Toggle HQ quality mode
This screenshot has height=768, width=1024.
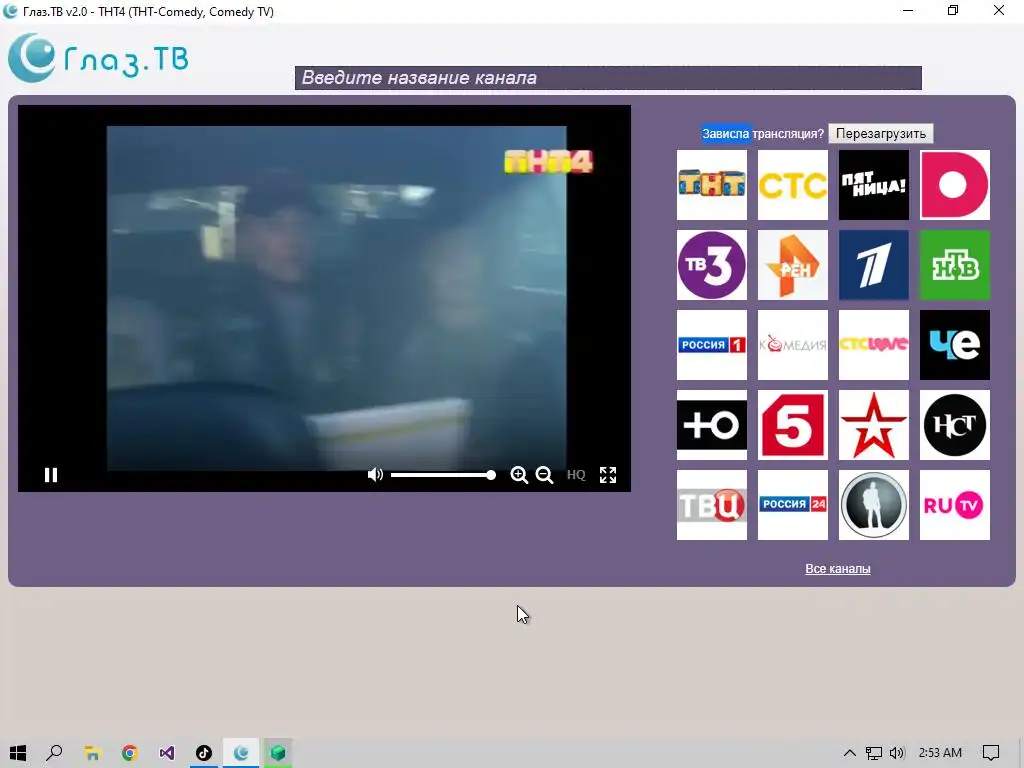point(576,475)
